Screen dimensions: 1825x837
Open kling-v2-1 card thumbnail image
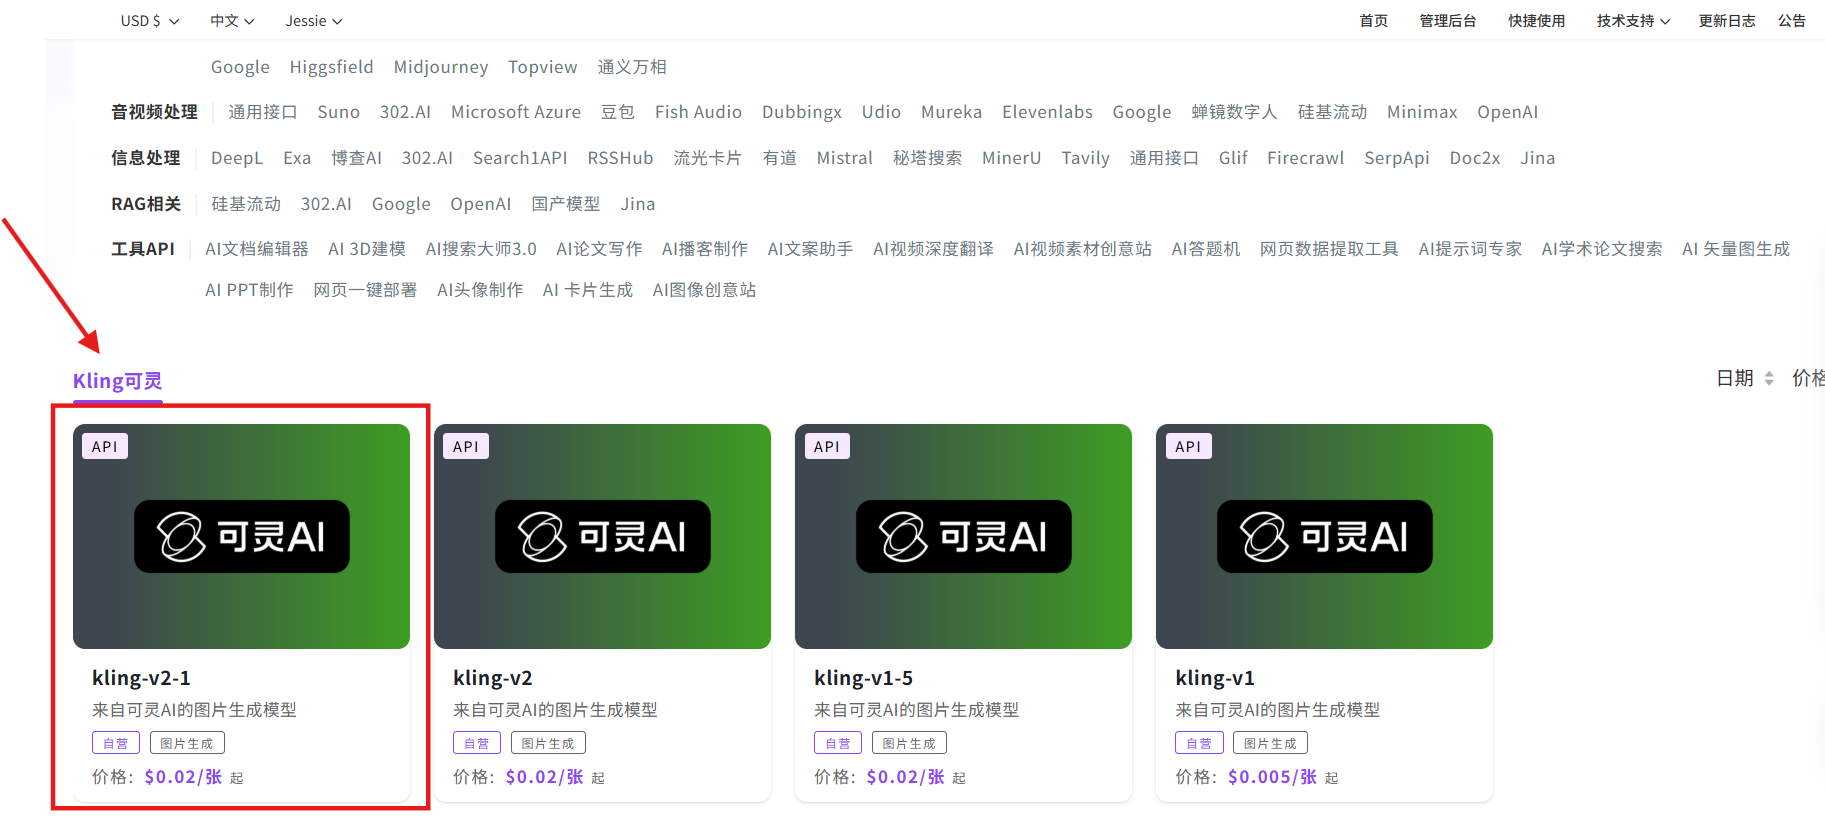tap(241, 536)
